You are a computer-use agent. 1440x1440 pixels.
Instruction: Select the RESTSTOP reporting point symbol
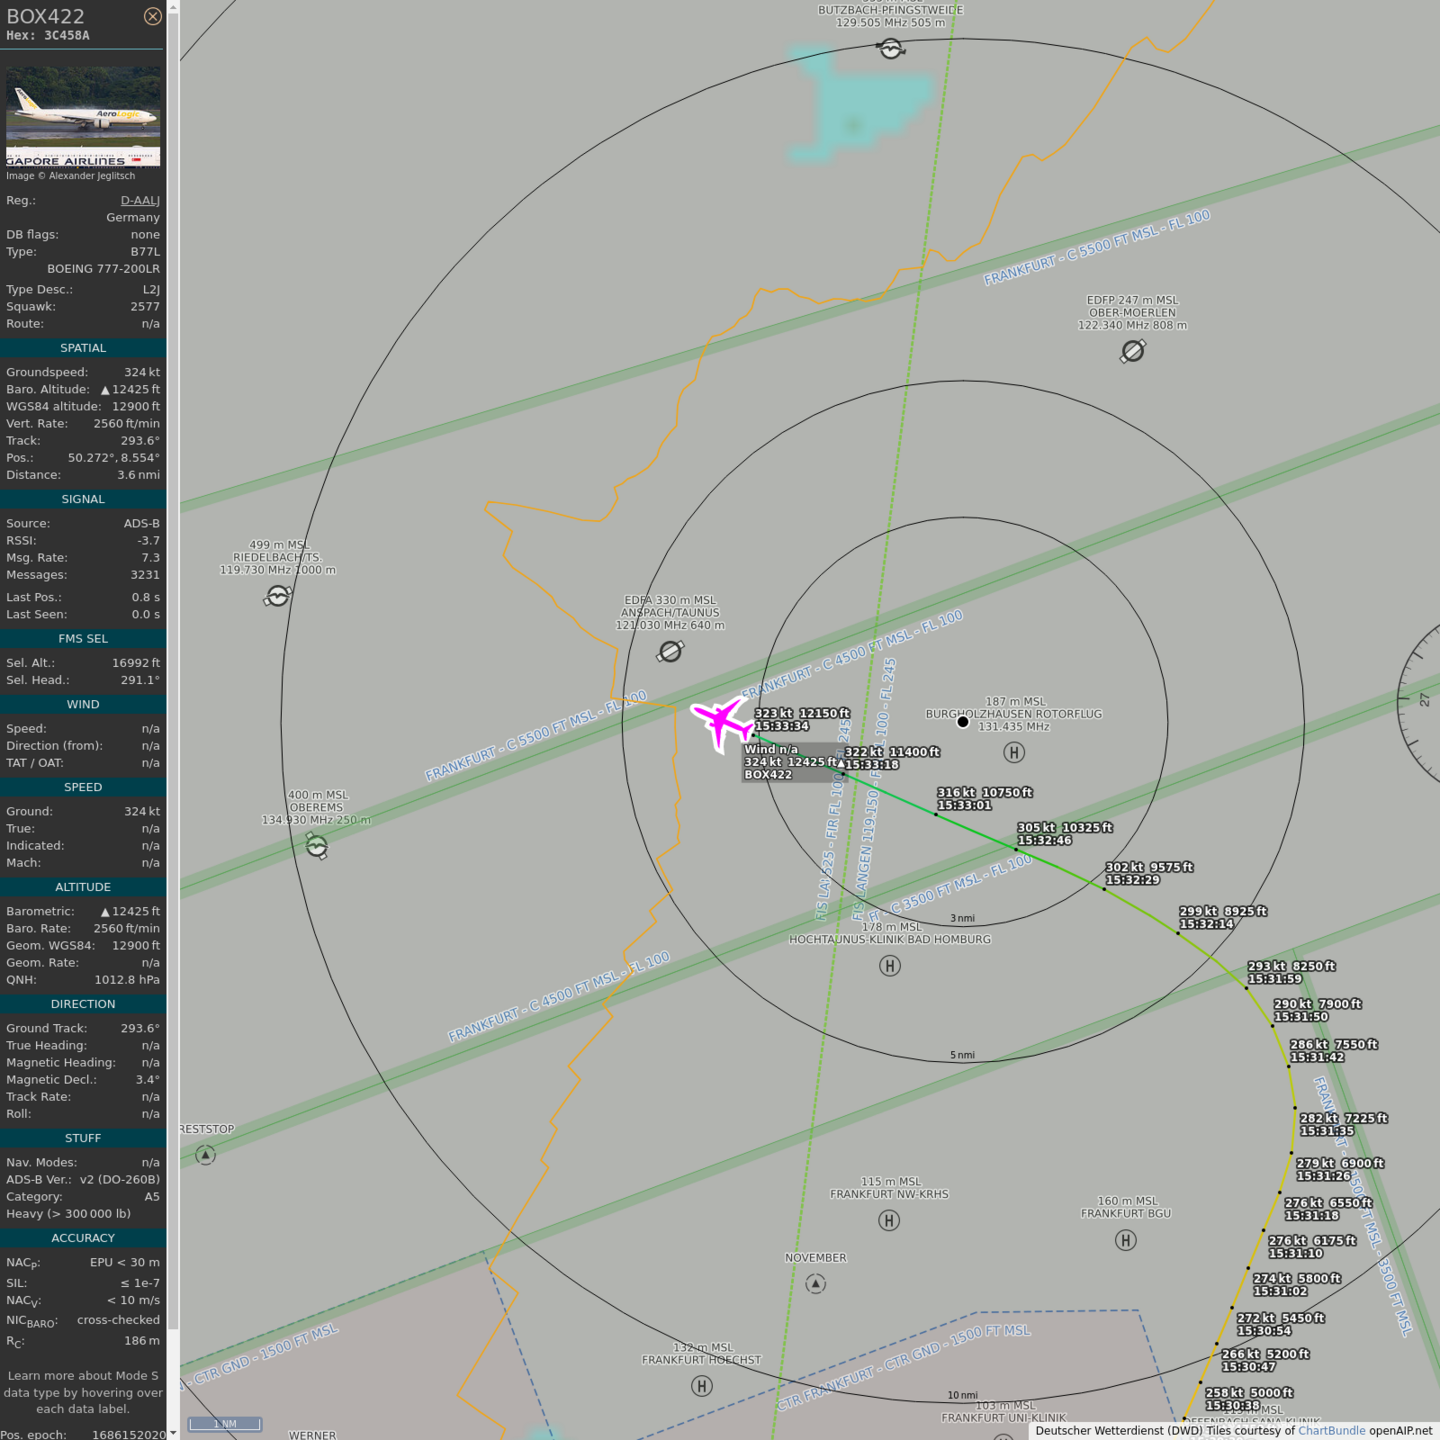point(205,1155)
